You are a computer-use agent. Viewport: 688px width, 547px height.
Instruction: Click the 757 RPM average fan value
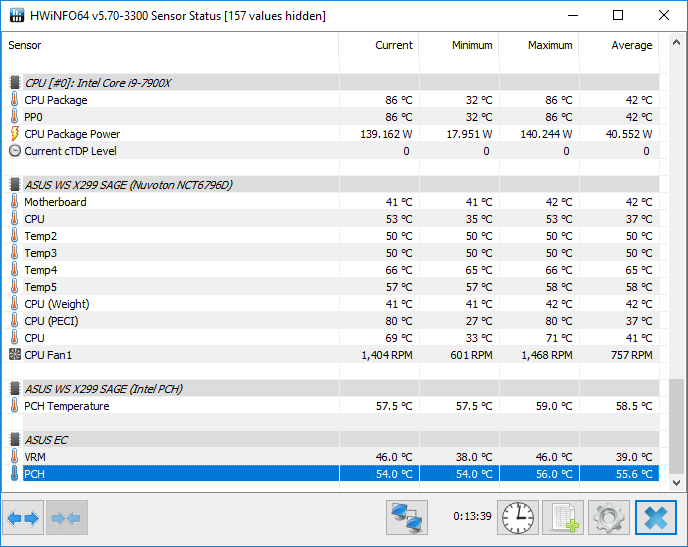coord(631,355)
